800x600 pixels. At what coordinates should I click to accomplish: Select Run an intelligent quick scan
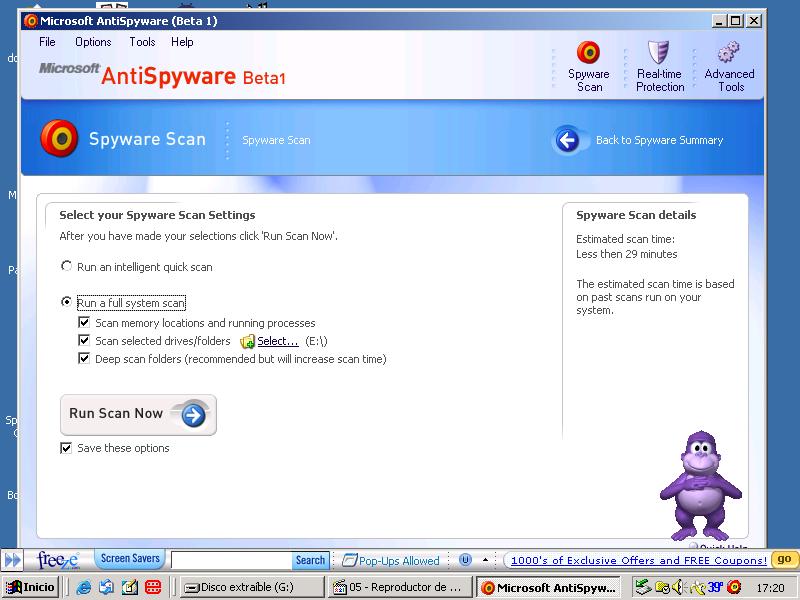[x=66, y=266]
